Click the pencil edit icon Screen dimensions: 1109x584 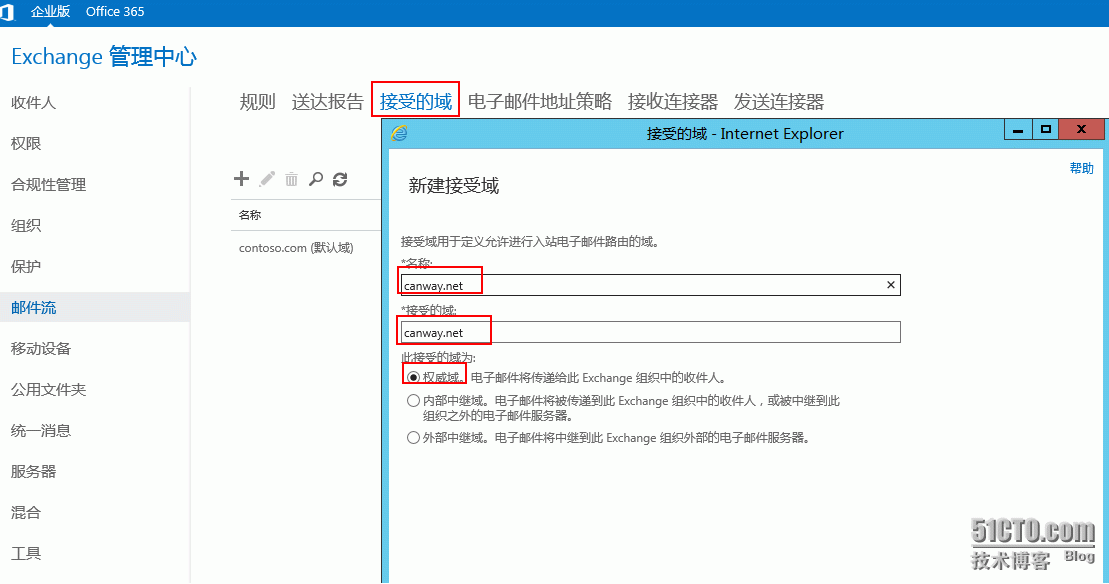267,179
